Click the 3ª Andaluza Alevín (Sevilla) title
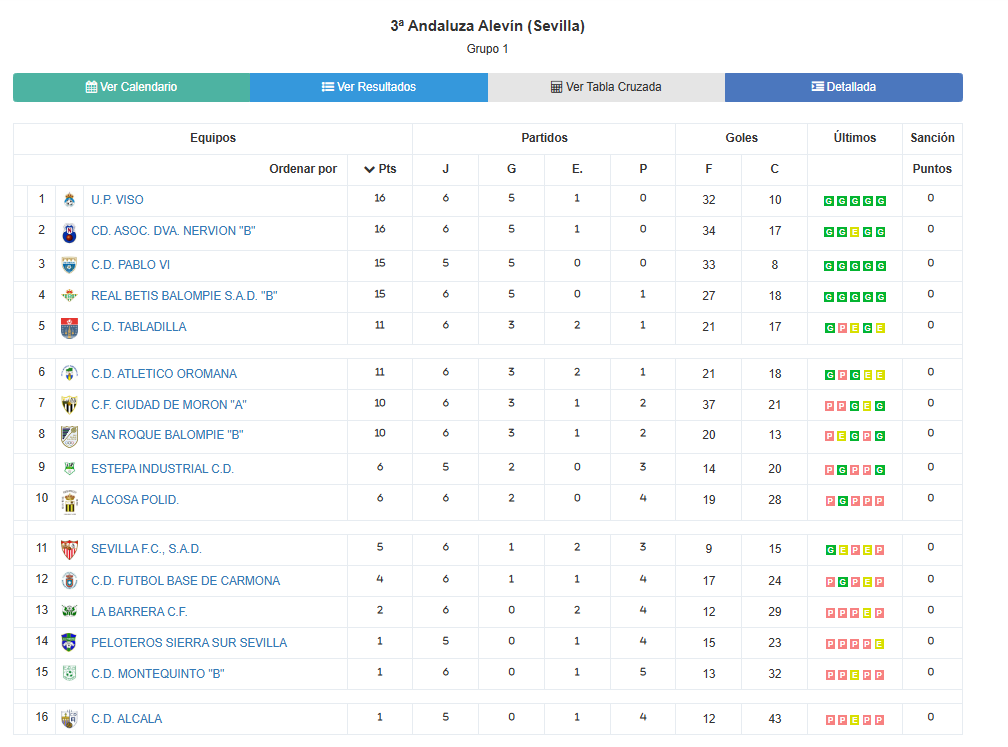This screenshot has height=747, width=1008. [x=487, y=26]
